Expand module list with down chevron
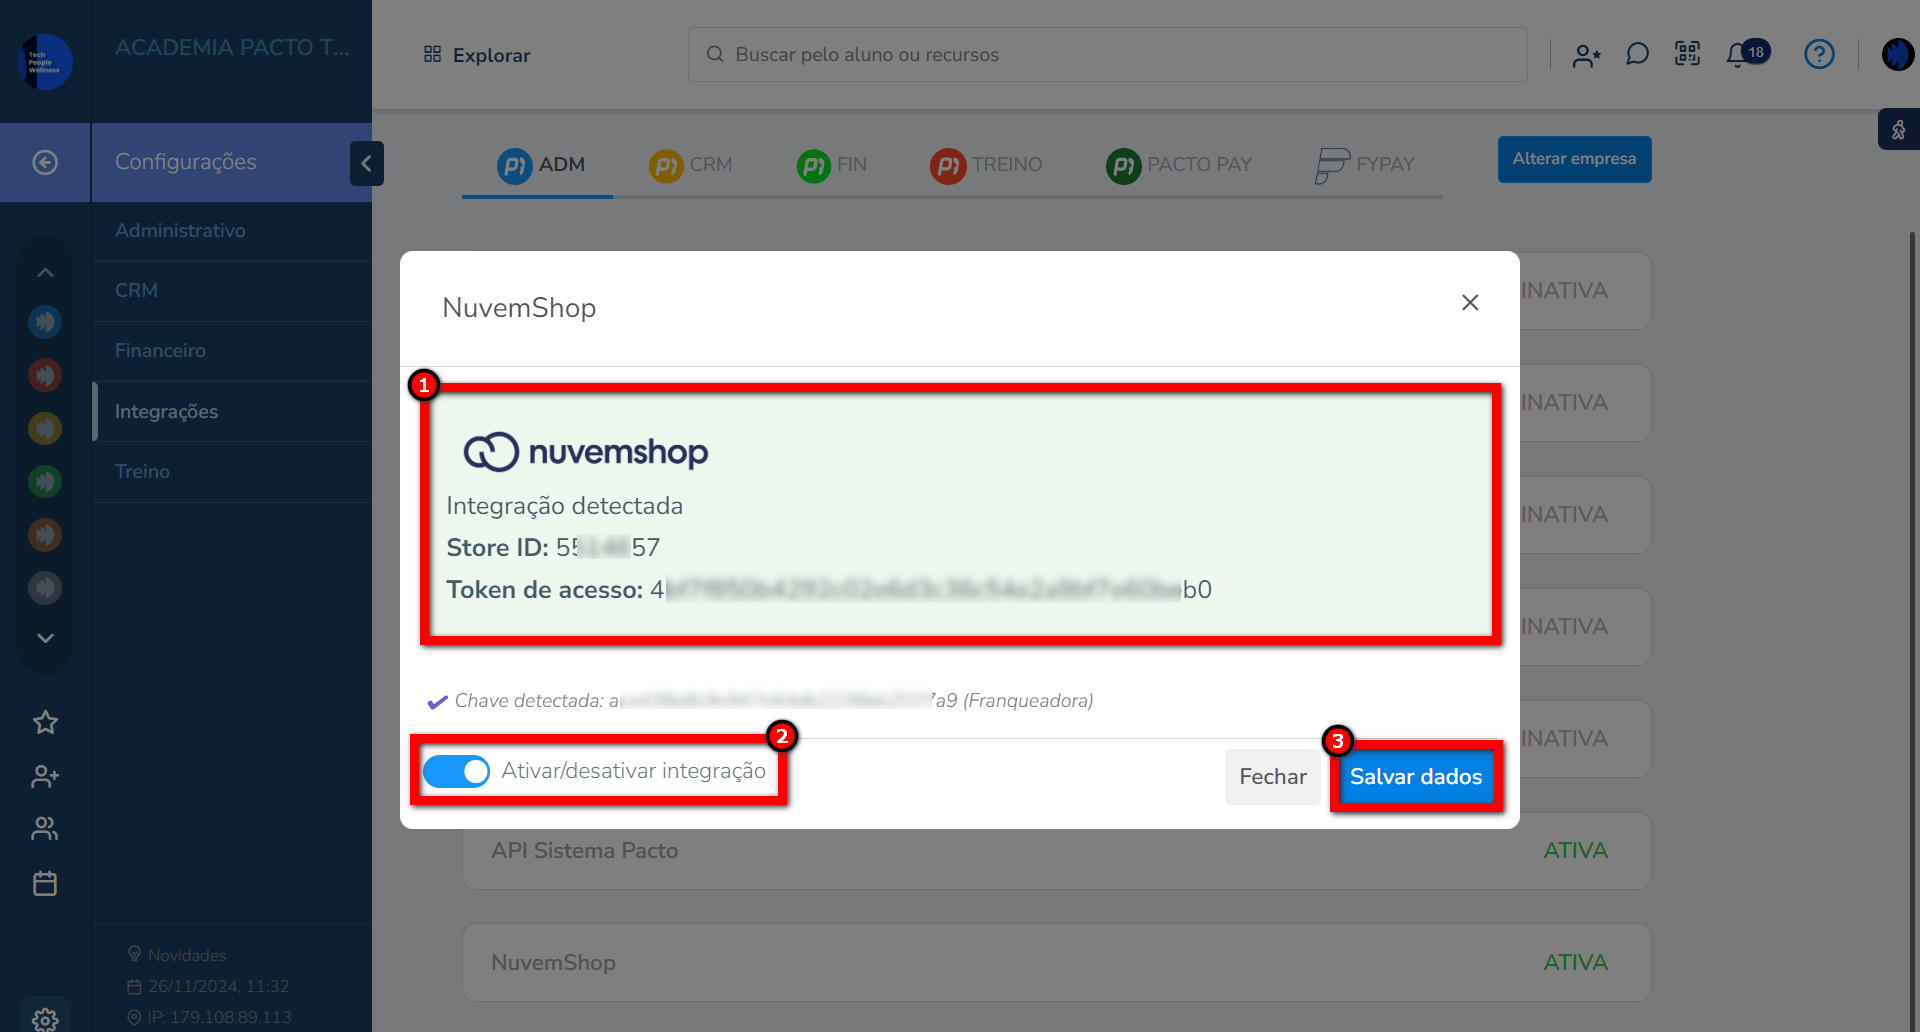 (45, 638)
